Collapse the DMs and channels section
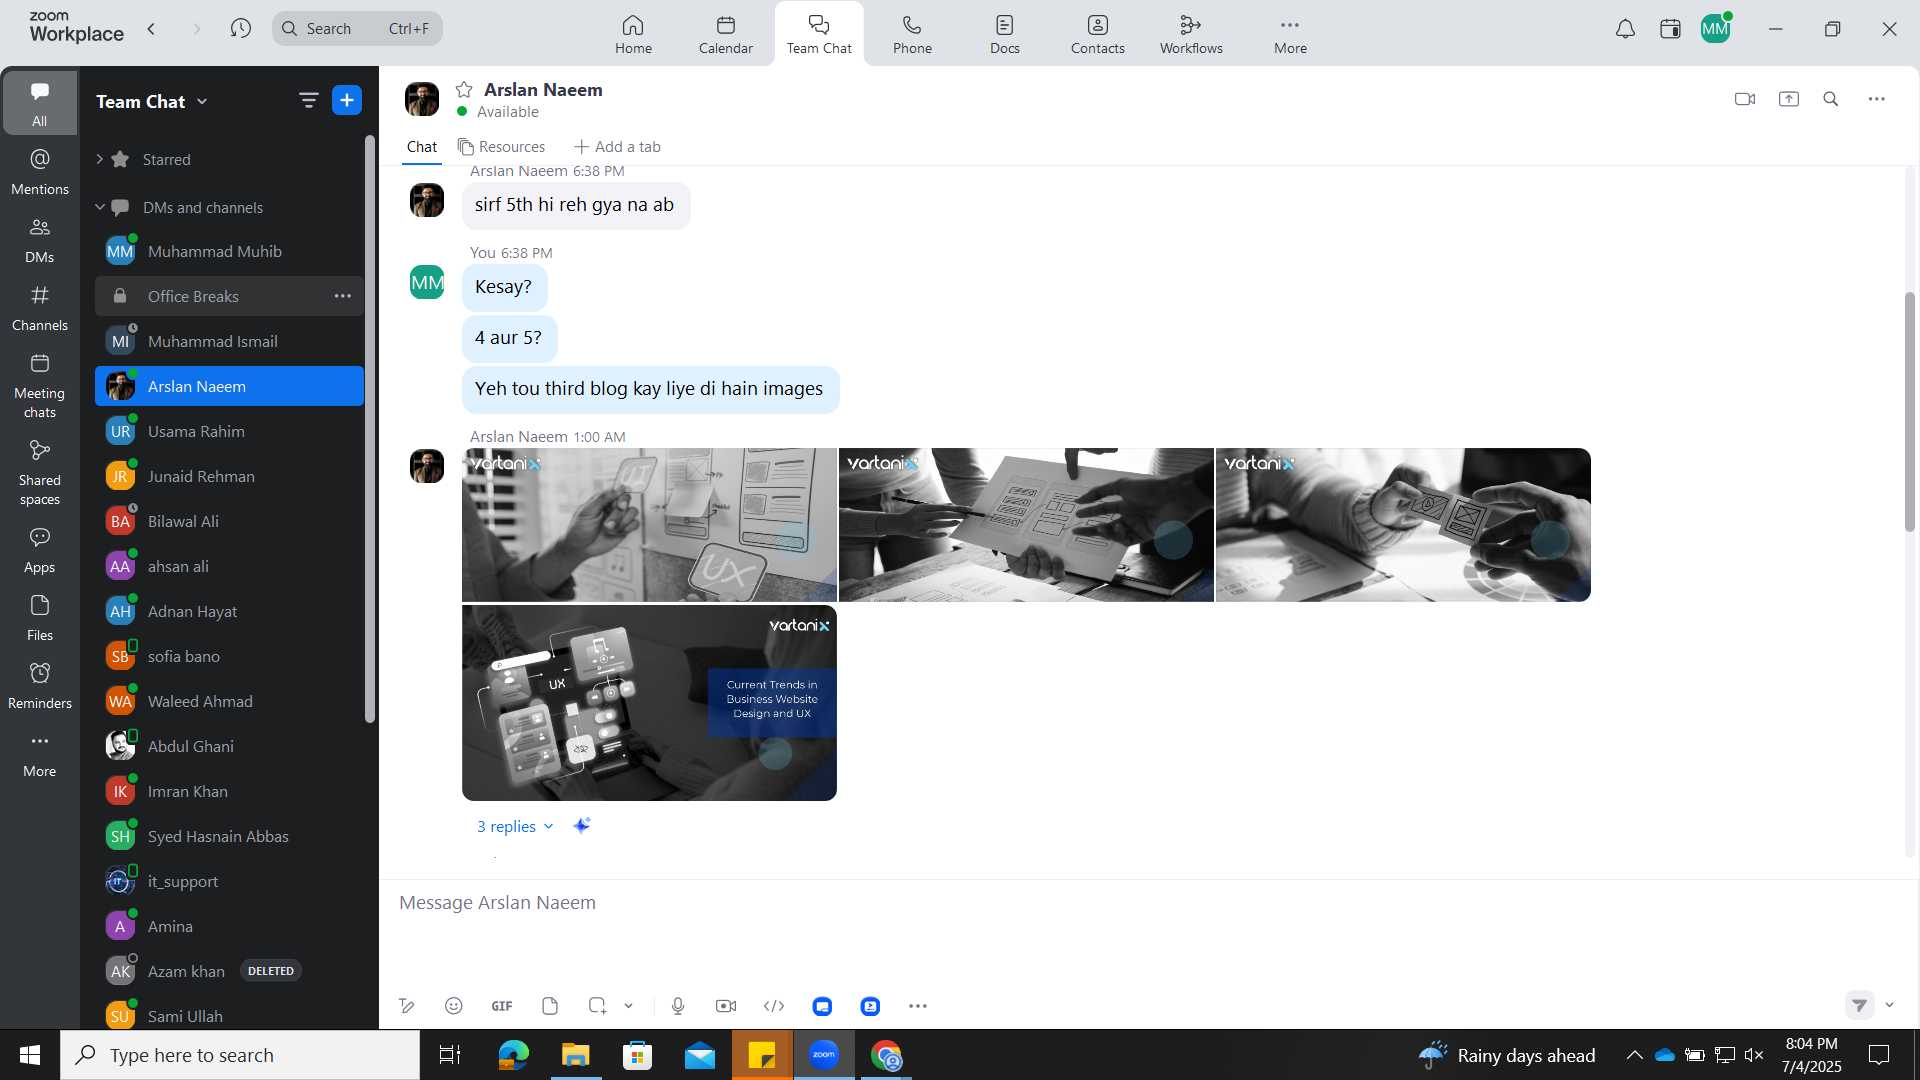1920x1080 pixels. 99,207
